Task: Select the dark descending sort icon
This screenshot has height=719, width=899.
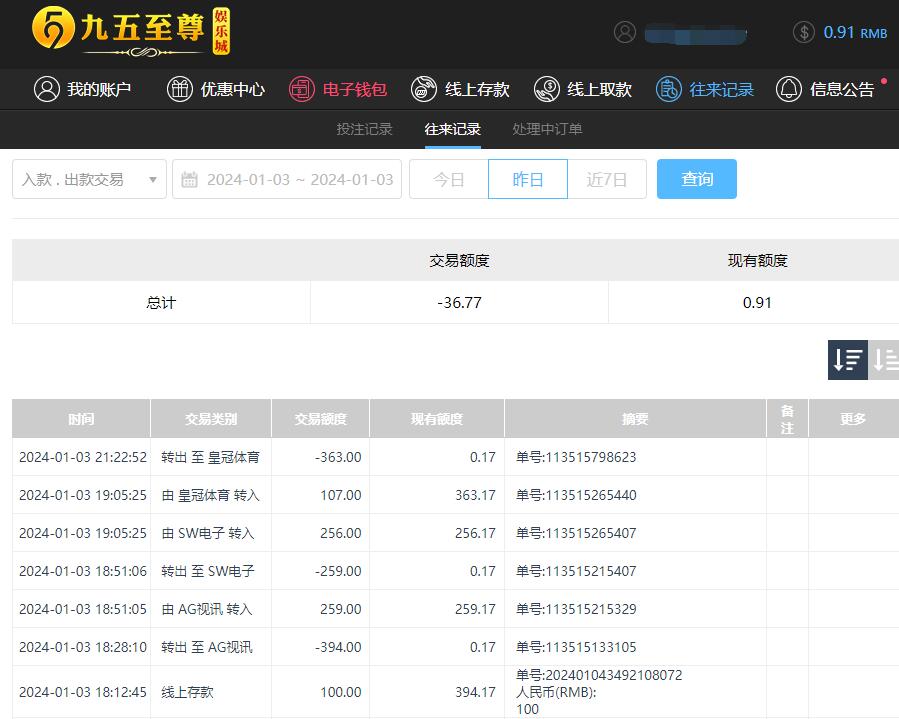Action: 847,359
